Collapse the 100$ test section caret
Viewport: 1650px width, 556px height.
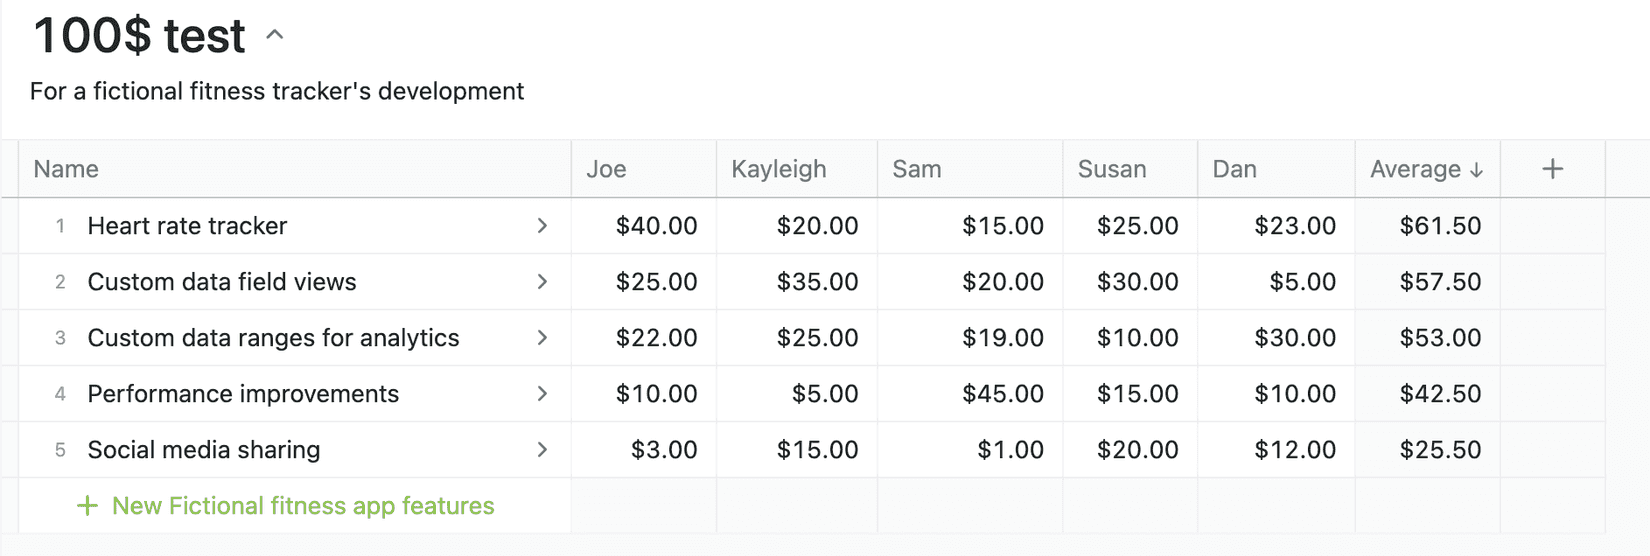coord(275,35)
